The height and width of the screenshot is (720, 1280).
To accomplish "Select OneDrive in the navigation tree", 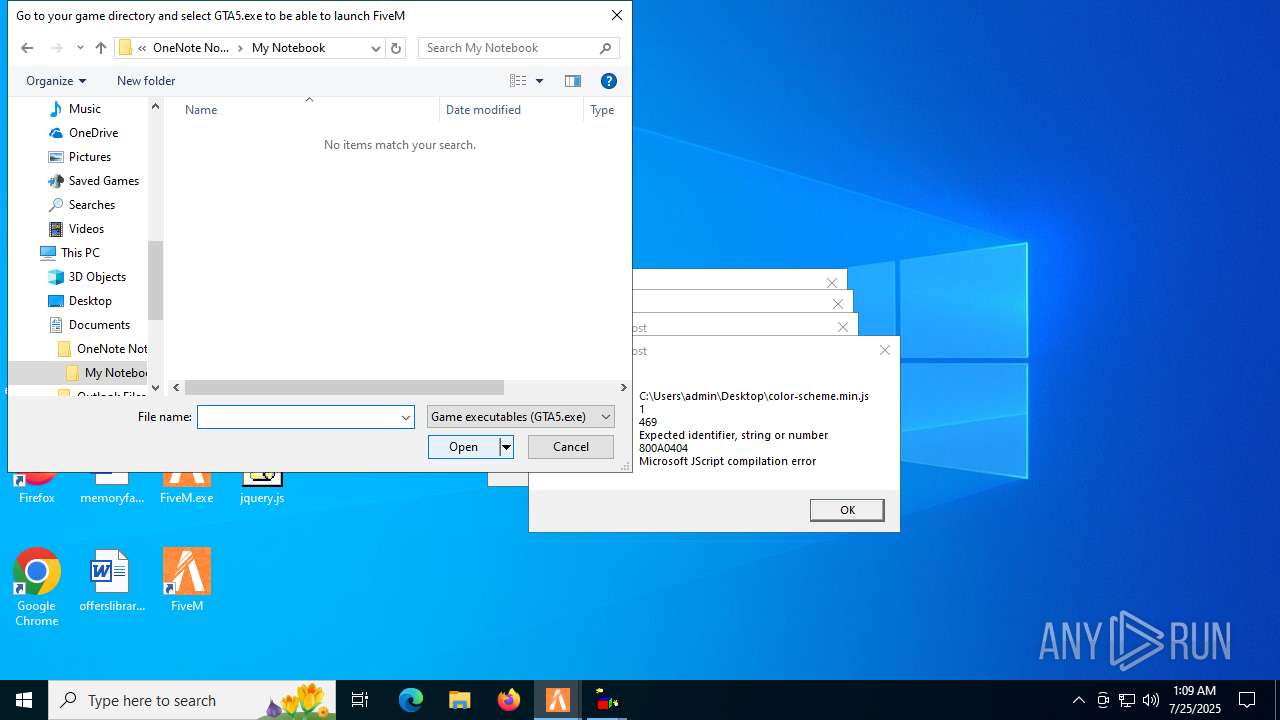I will [93, 133].
